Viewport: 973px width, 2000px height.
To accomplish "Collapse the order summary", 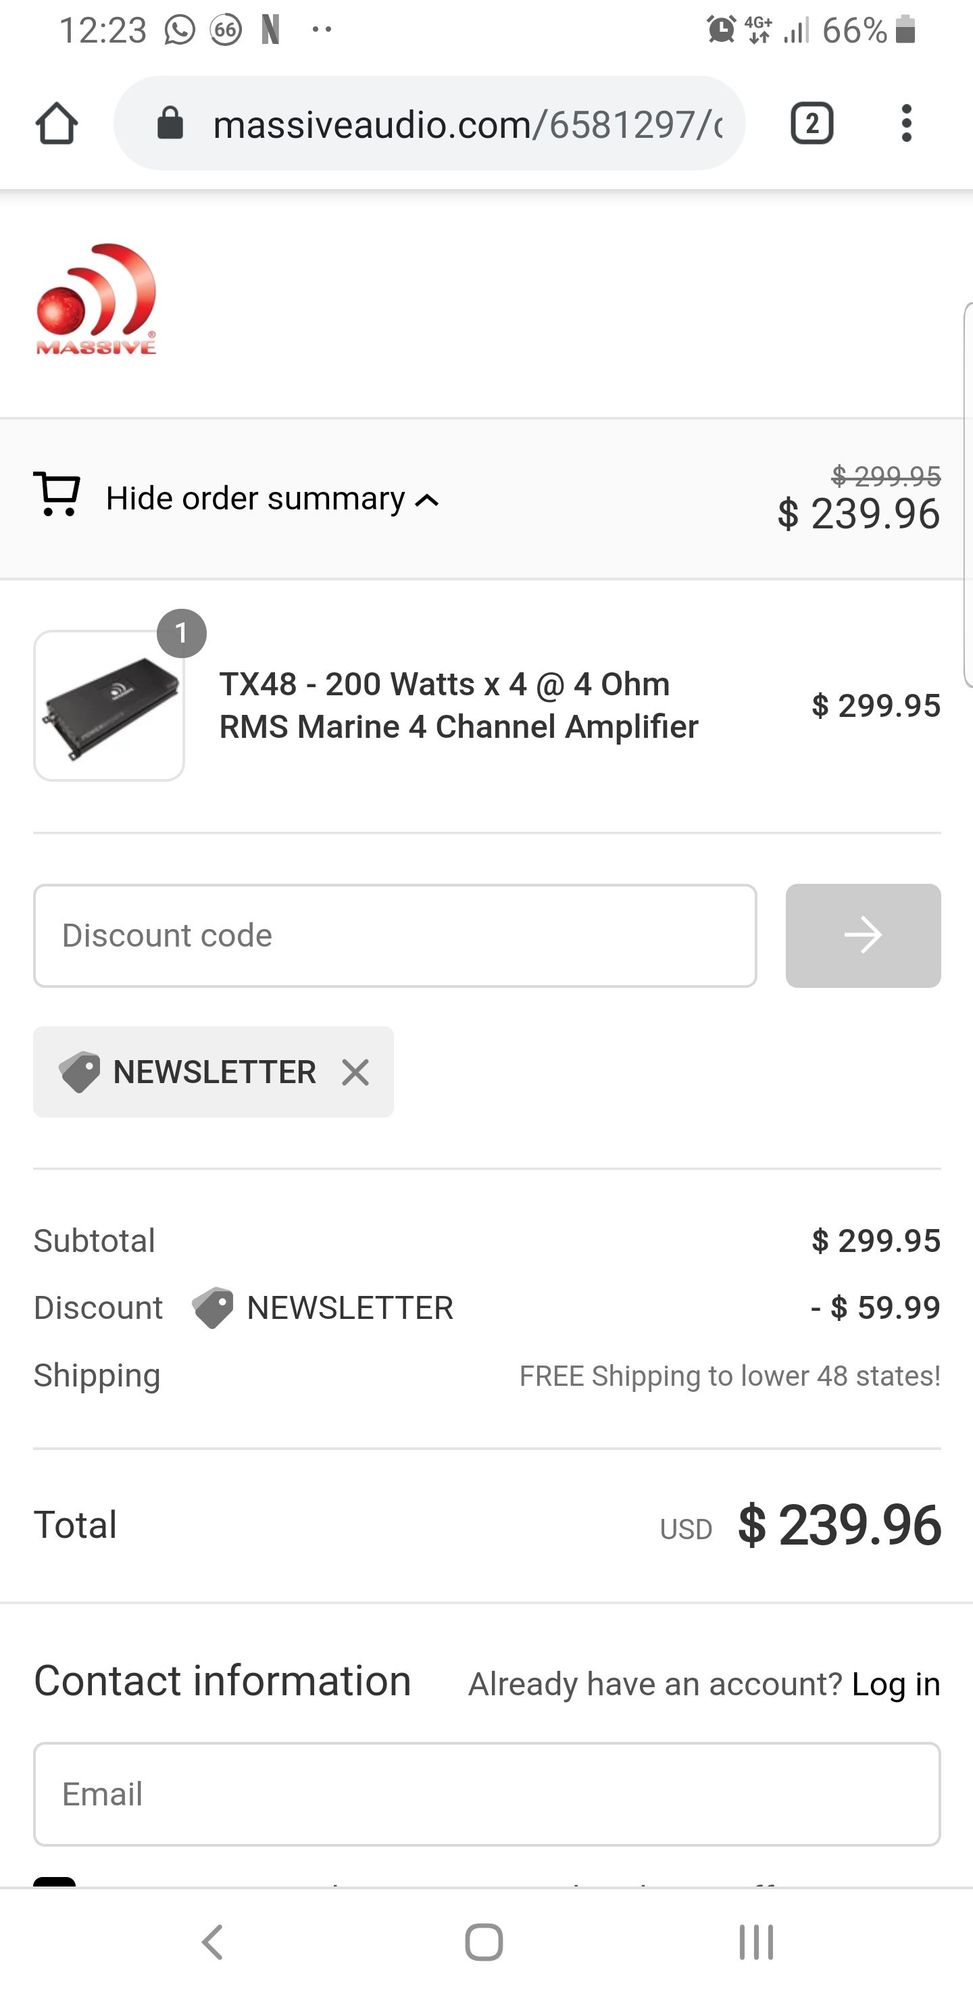I will pyautogui.click(x=256, y=498).
